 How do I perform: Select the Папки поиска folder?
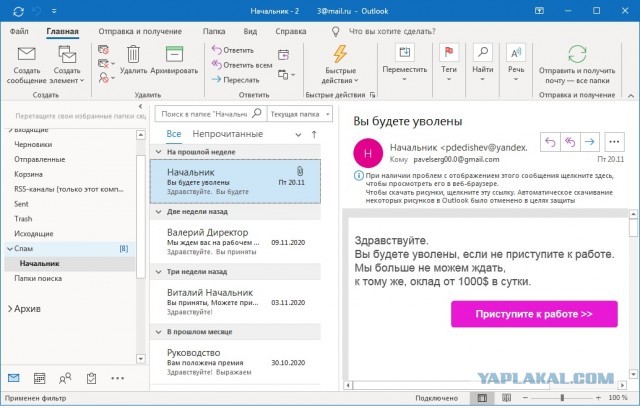(x=38, y=279)
